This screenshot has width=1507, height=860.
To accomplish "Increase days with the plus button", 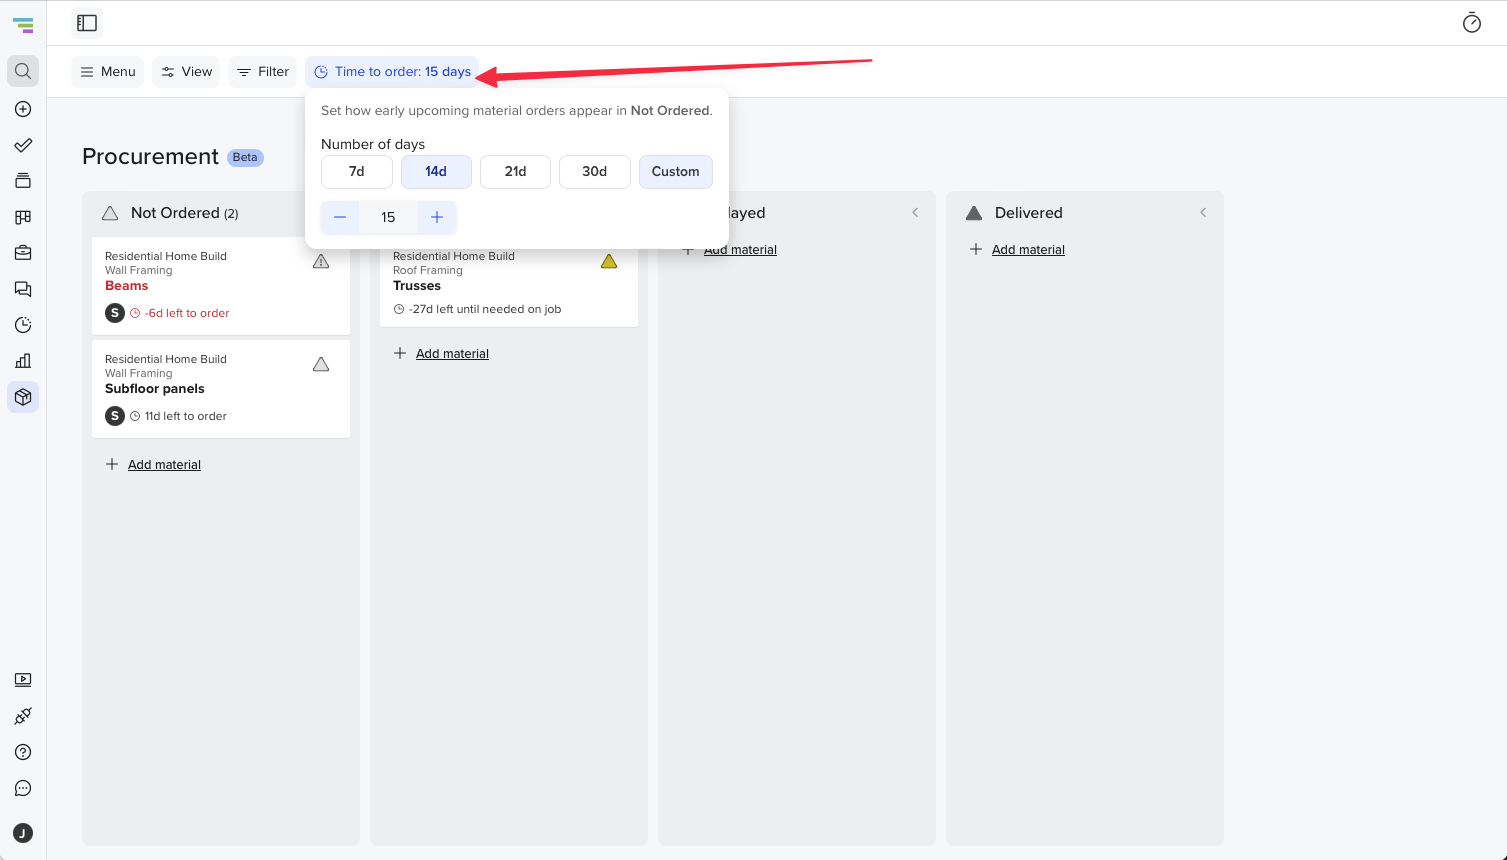I will (437, 217).
